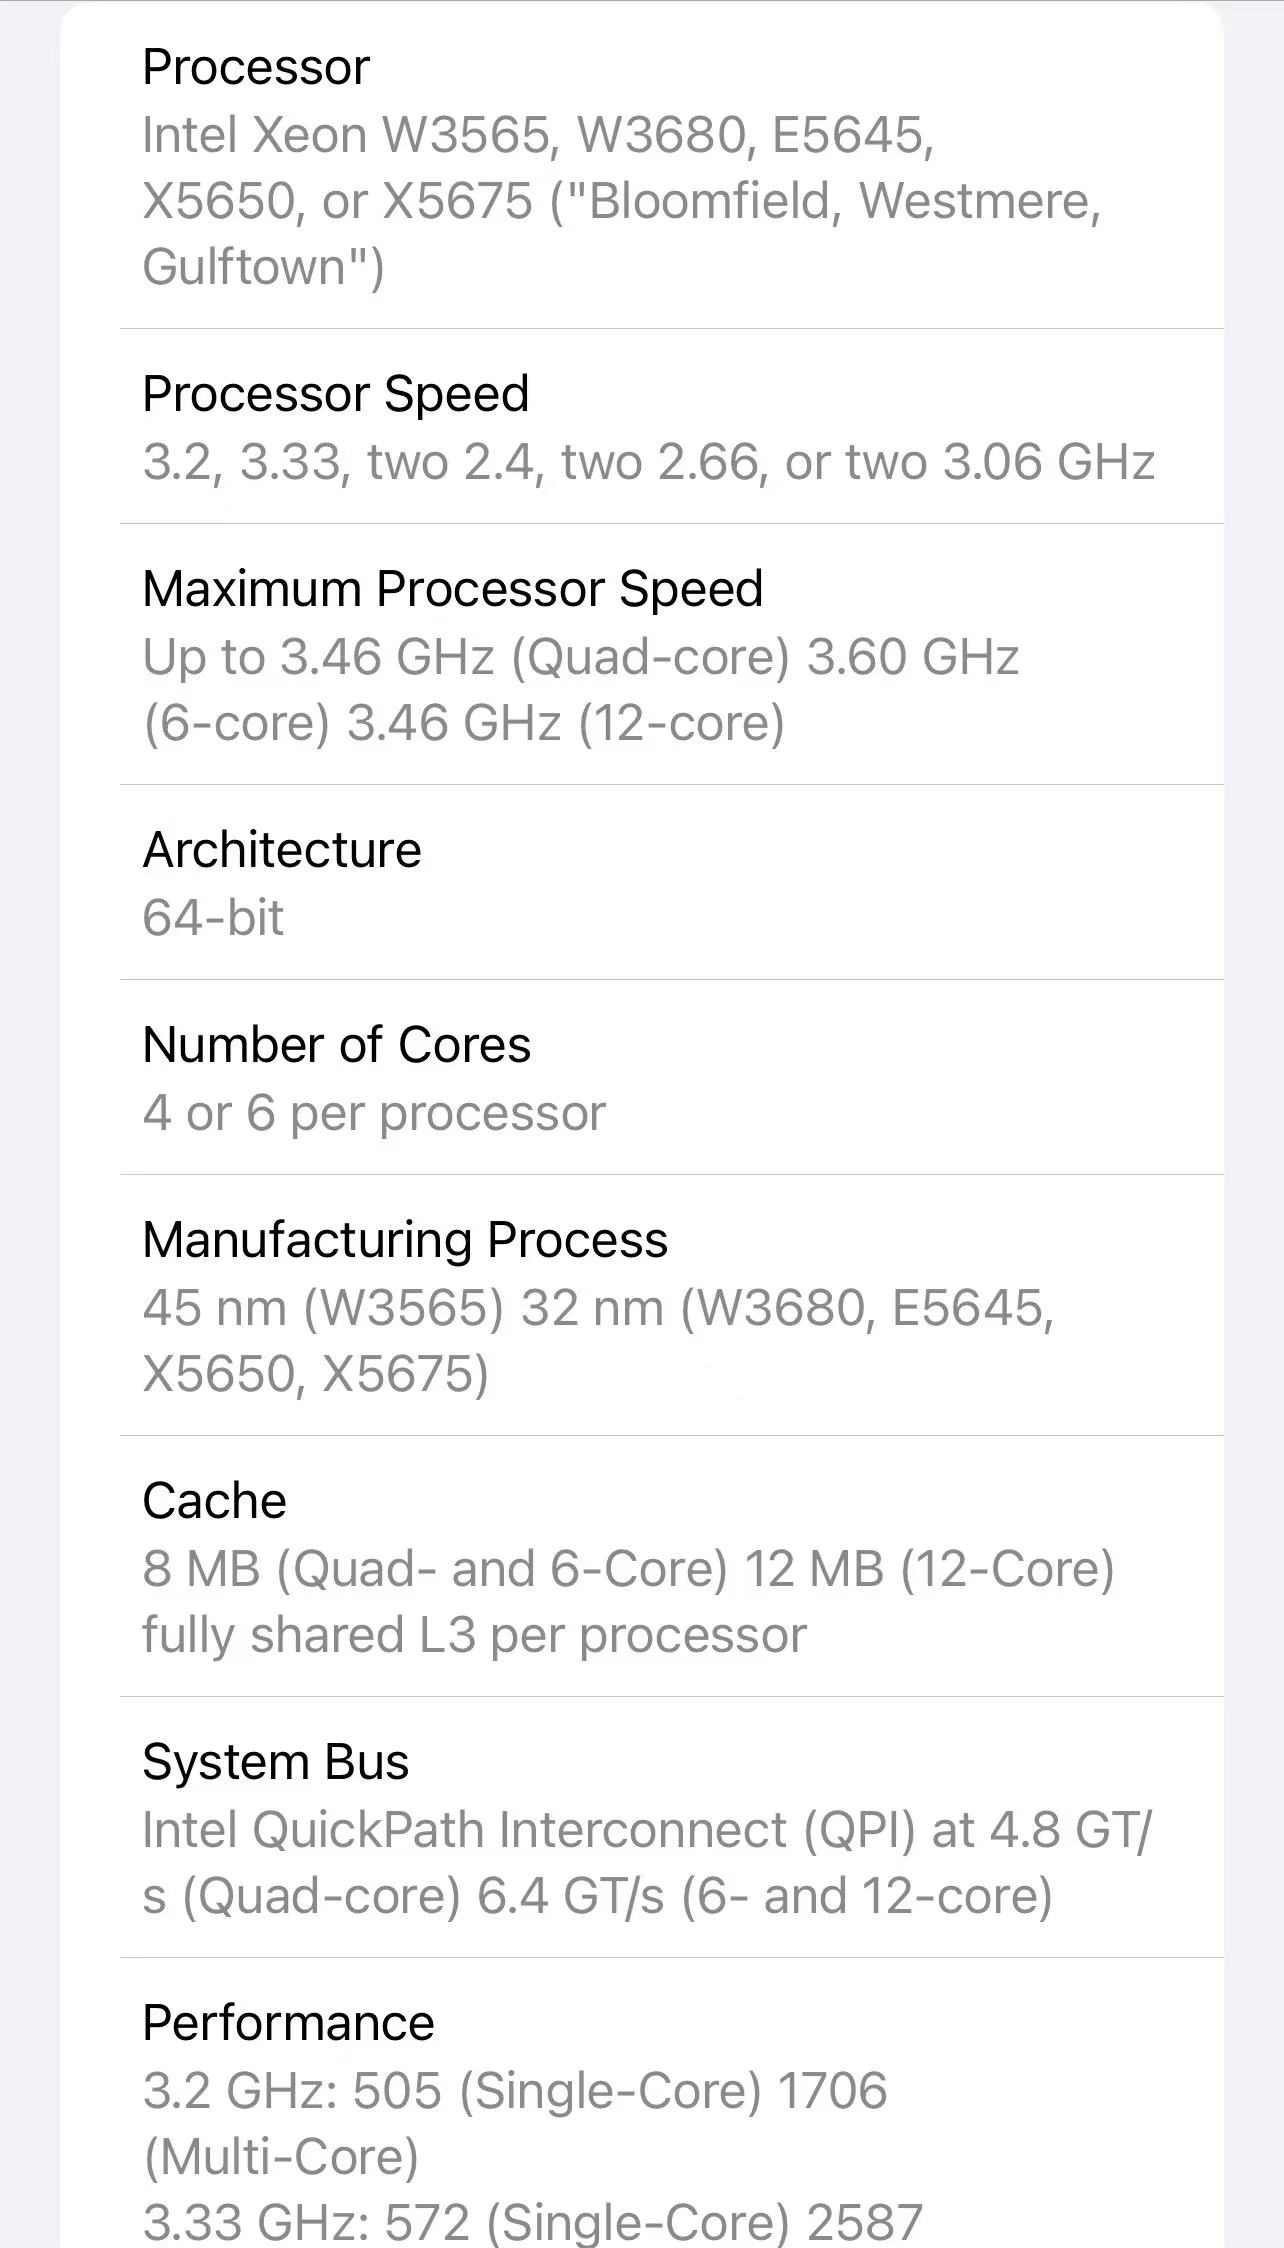This screenshot has height=2248, width=1284.
Task: Tap the Performance row heading
Action: coord(288,2023)
